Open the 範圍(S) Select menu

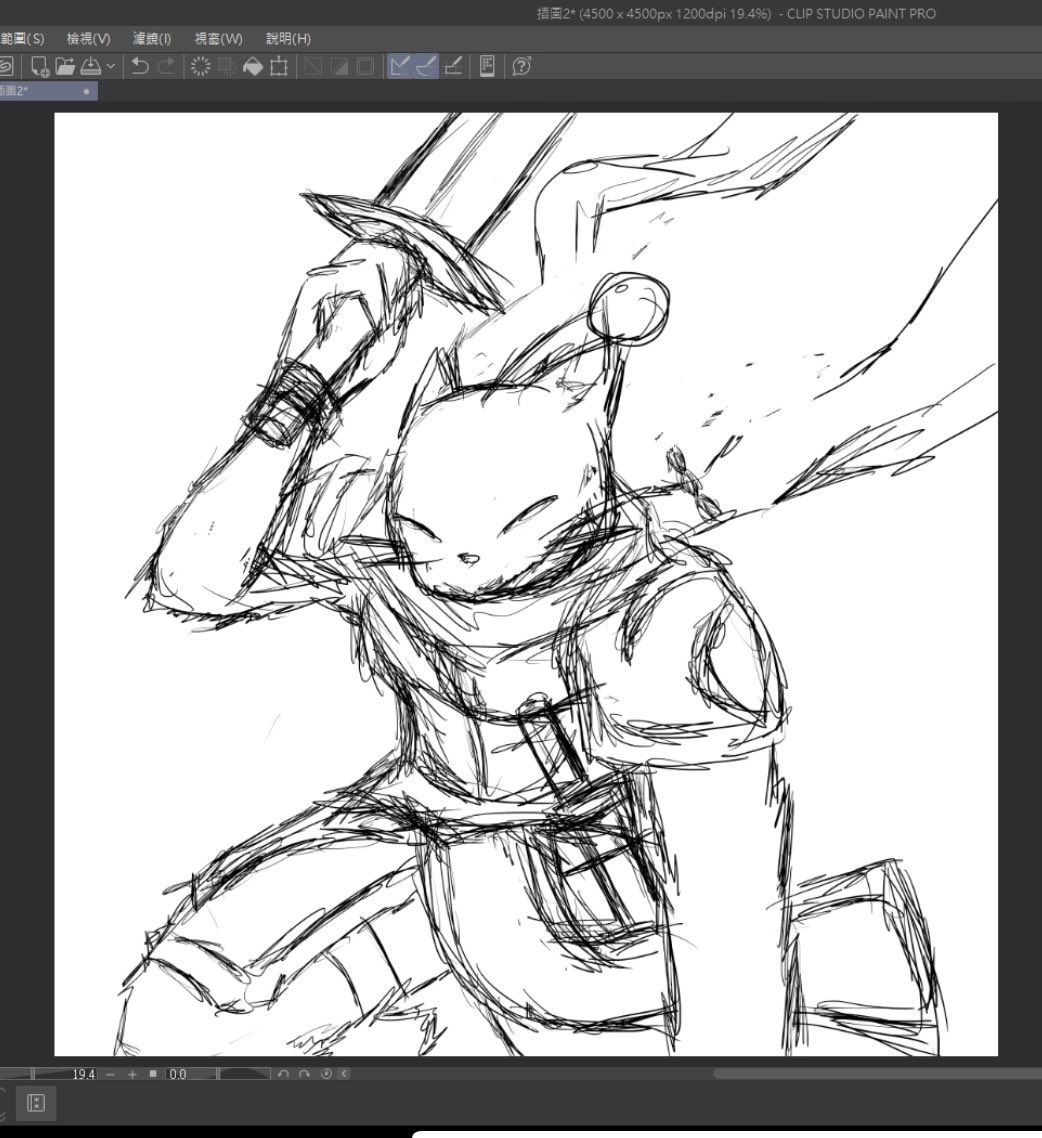[x=22, y=38]
